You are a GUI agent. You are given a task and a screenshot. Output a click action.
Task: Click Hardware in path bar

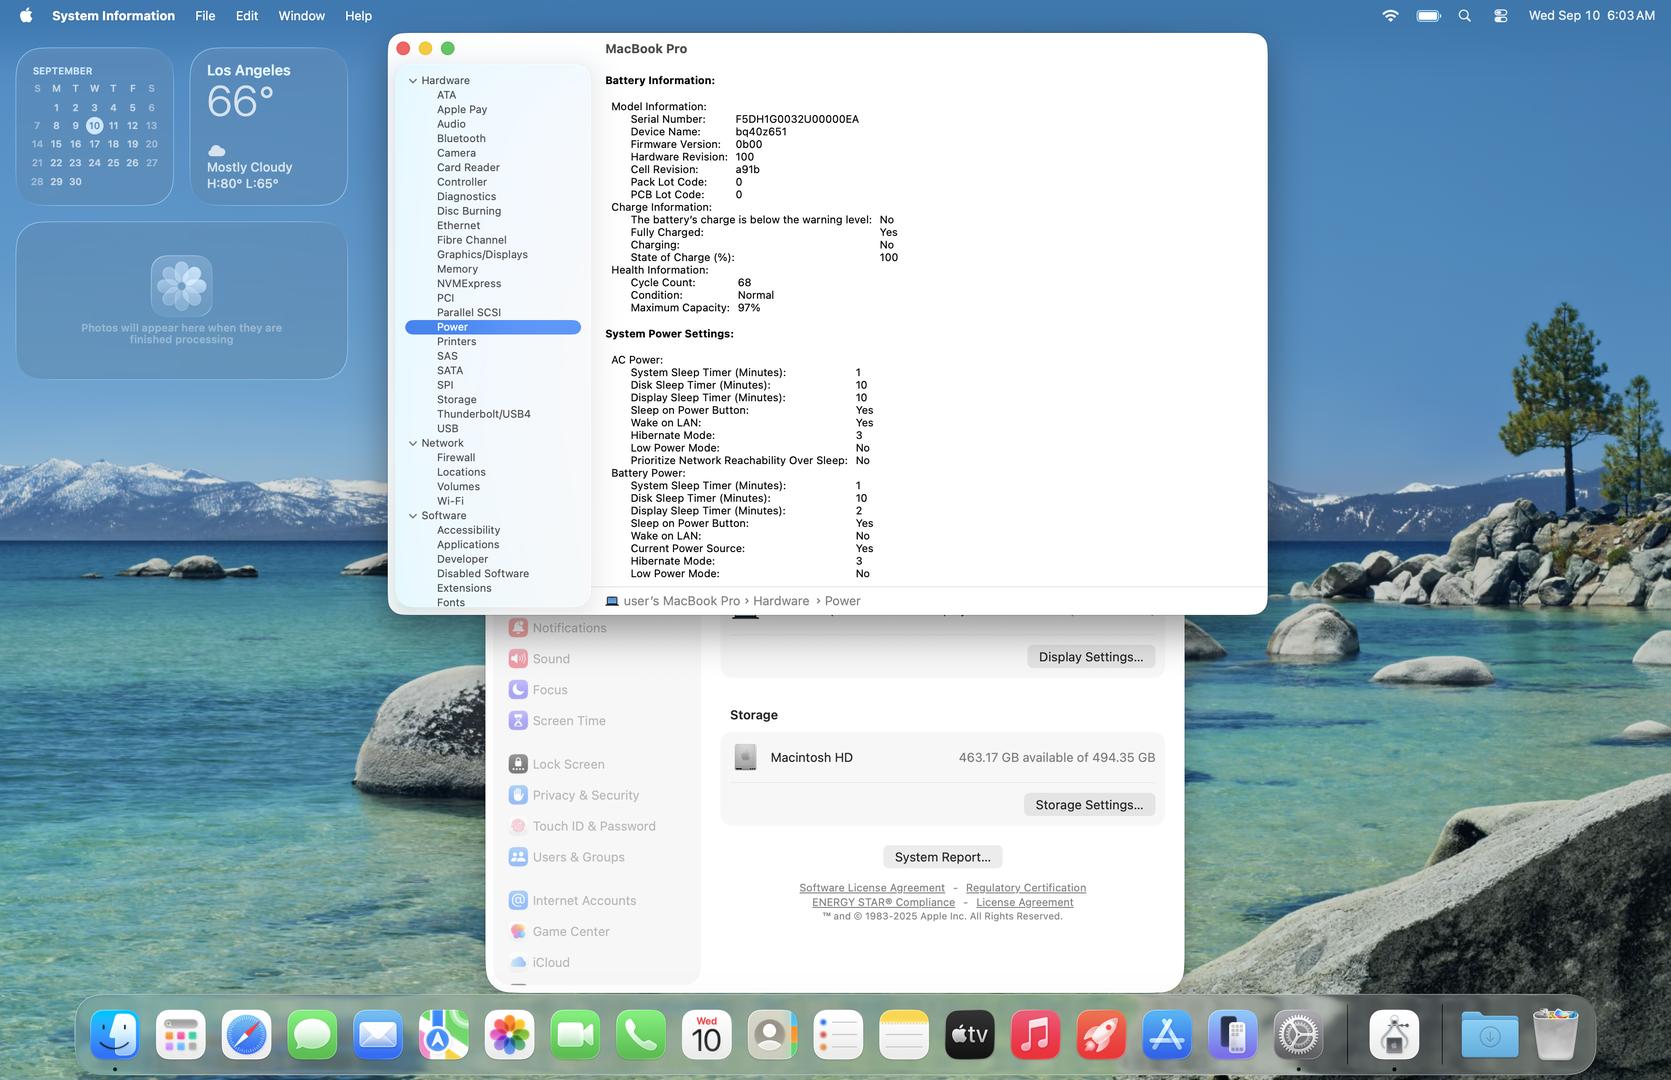click(x=781, y=601)
